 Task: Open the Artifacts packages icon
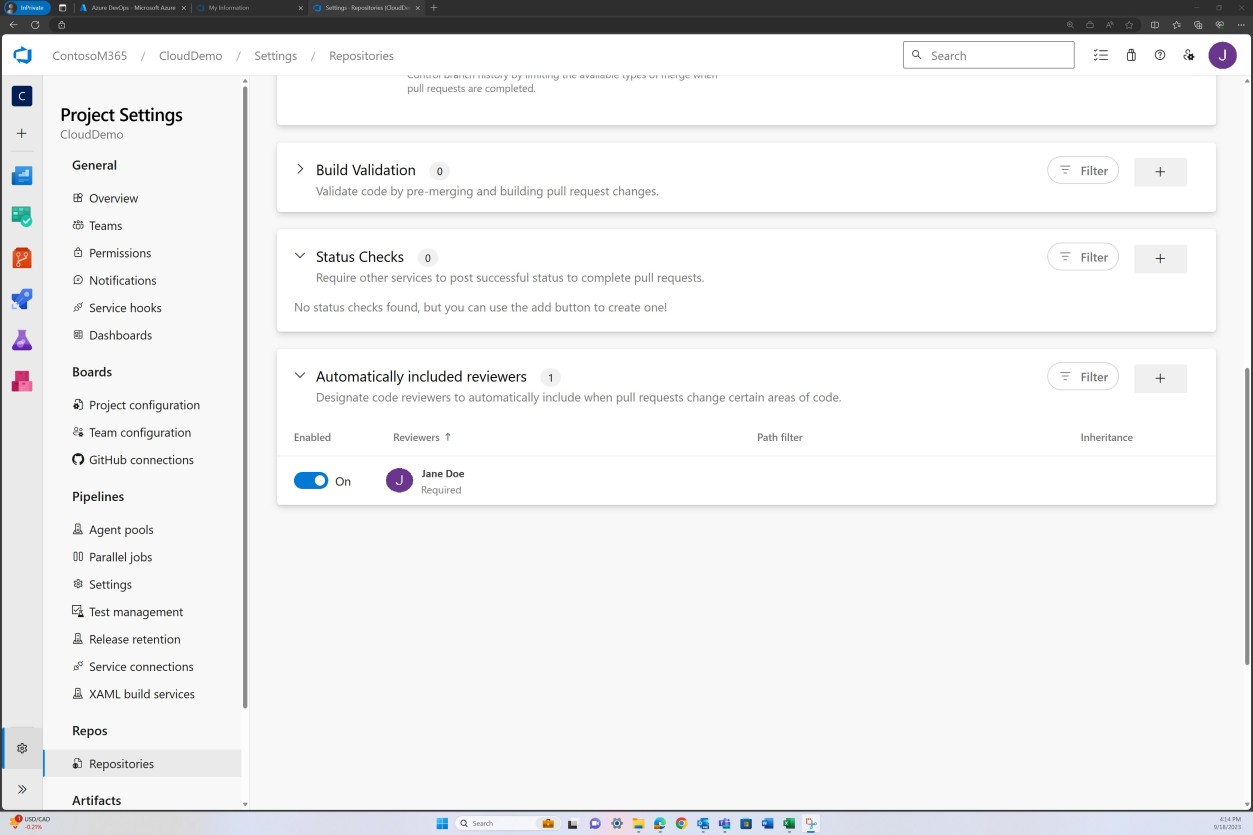[x=21, y=381]
